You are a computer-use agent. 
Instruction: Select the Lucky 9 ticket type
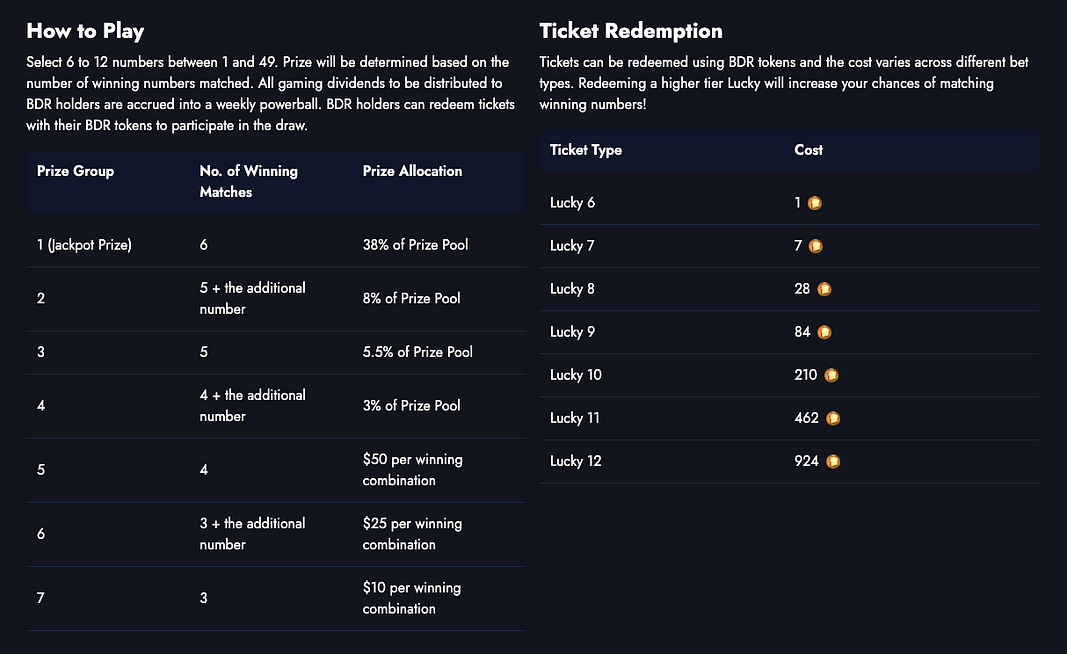[573, 332]
